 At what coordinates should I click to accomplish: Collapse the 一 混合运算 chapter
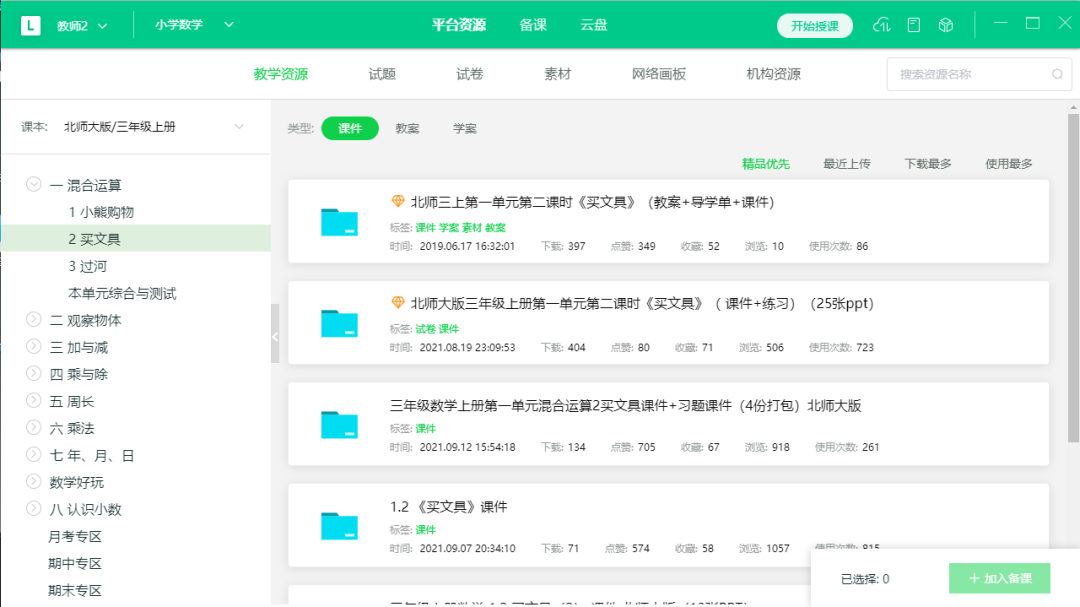point(33,184)
